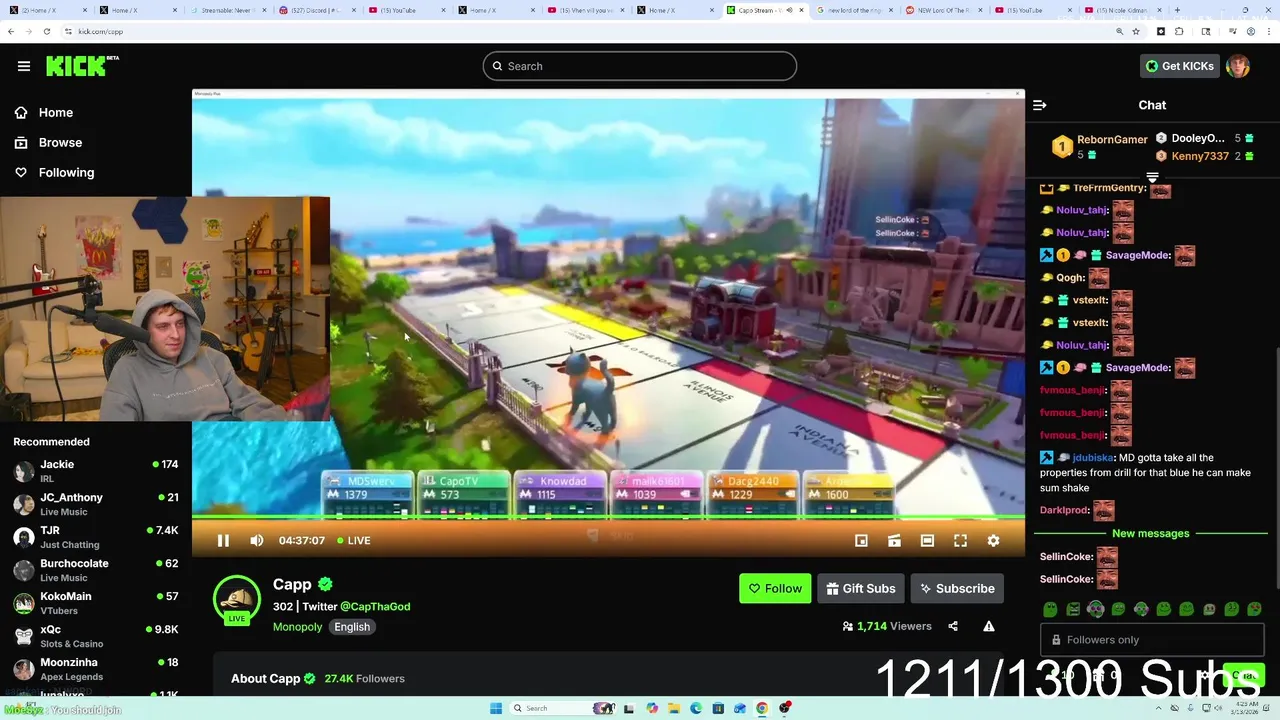Click the kick.com/capp address bar
Viewport: 1280px width, 720px height.
coord(560,31)
